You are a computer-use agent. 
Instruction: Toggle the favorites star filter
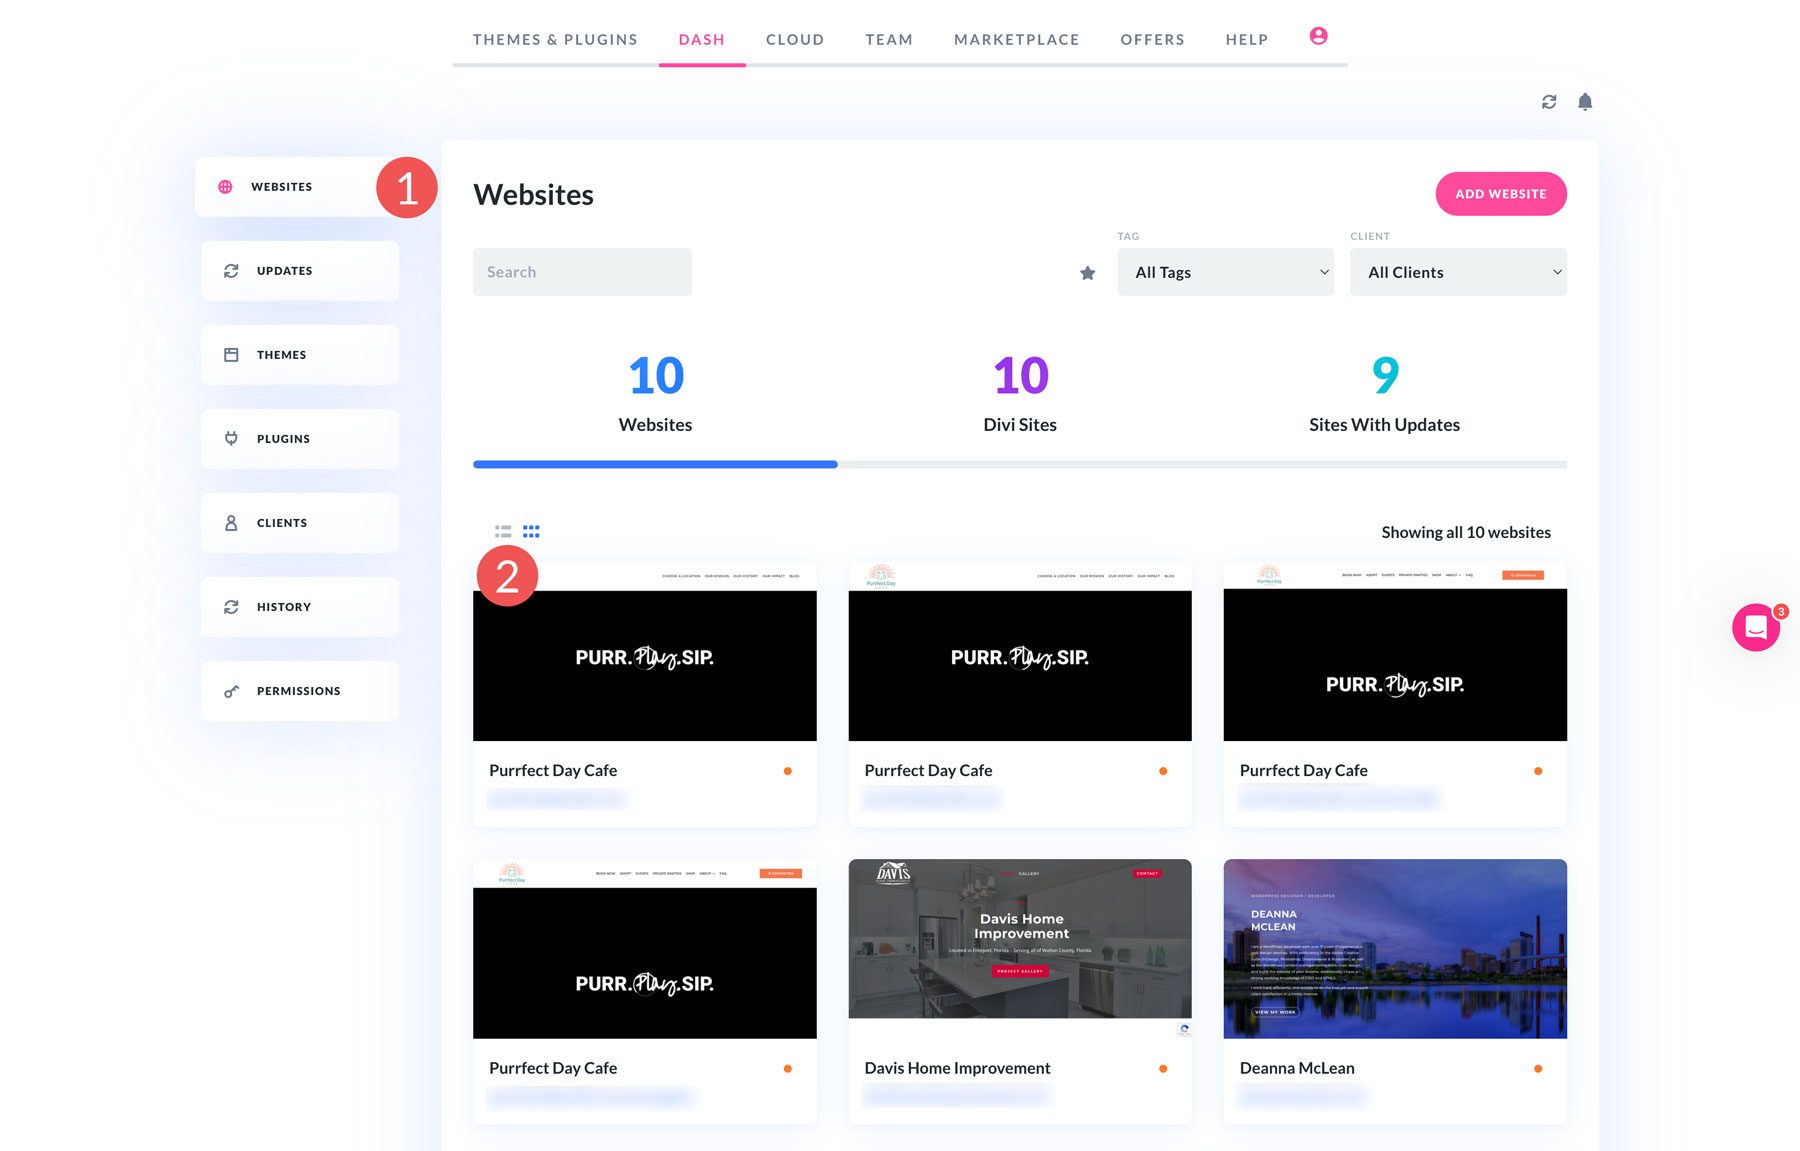coord(1087,271)
